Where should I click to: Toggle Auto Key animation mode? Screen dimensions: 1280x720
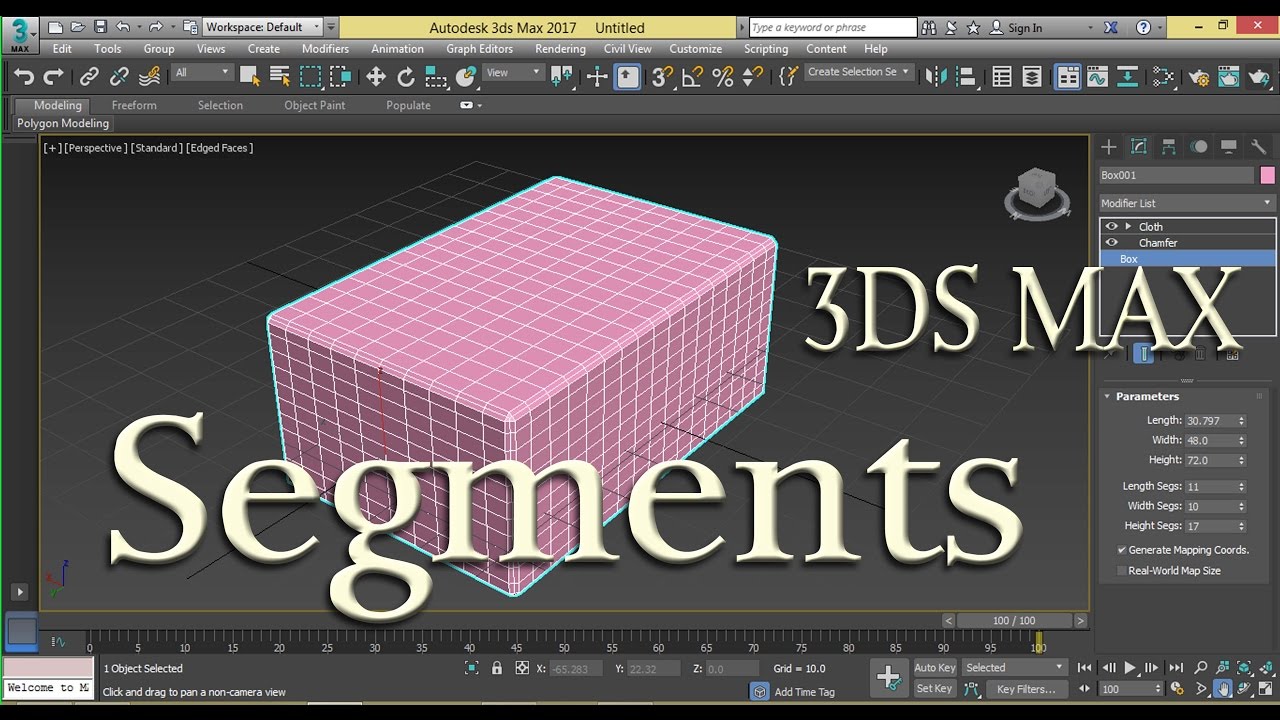(x=935, y=667)
